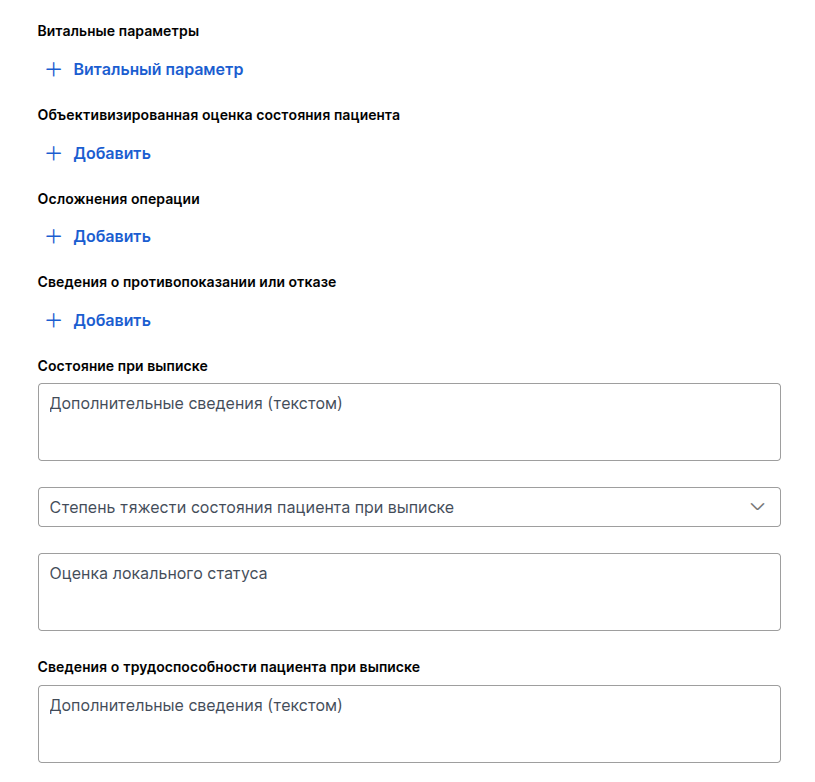The width and height of the screenshot is (815, 782).
Task: Click Добавить under Осложнения операции
Action: click(x=112, y=236)
